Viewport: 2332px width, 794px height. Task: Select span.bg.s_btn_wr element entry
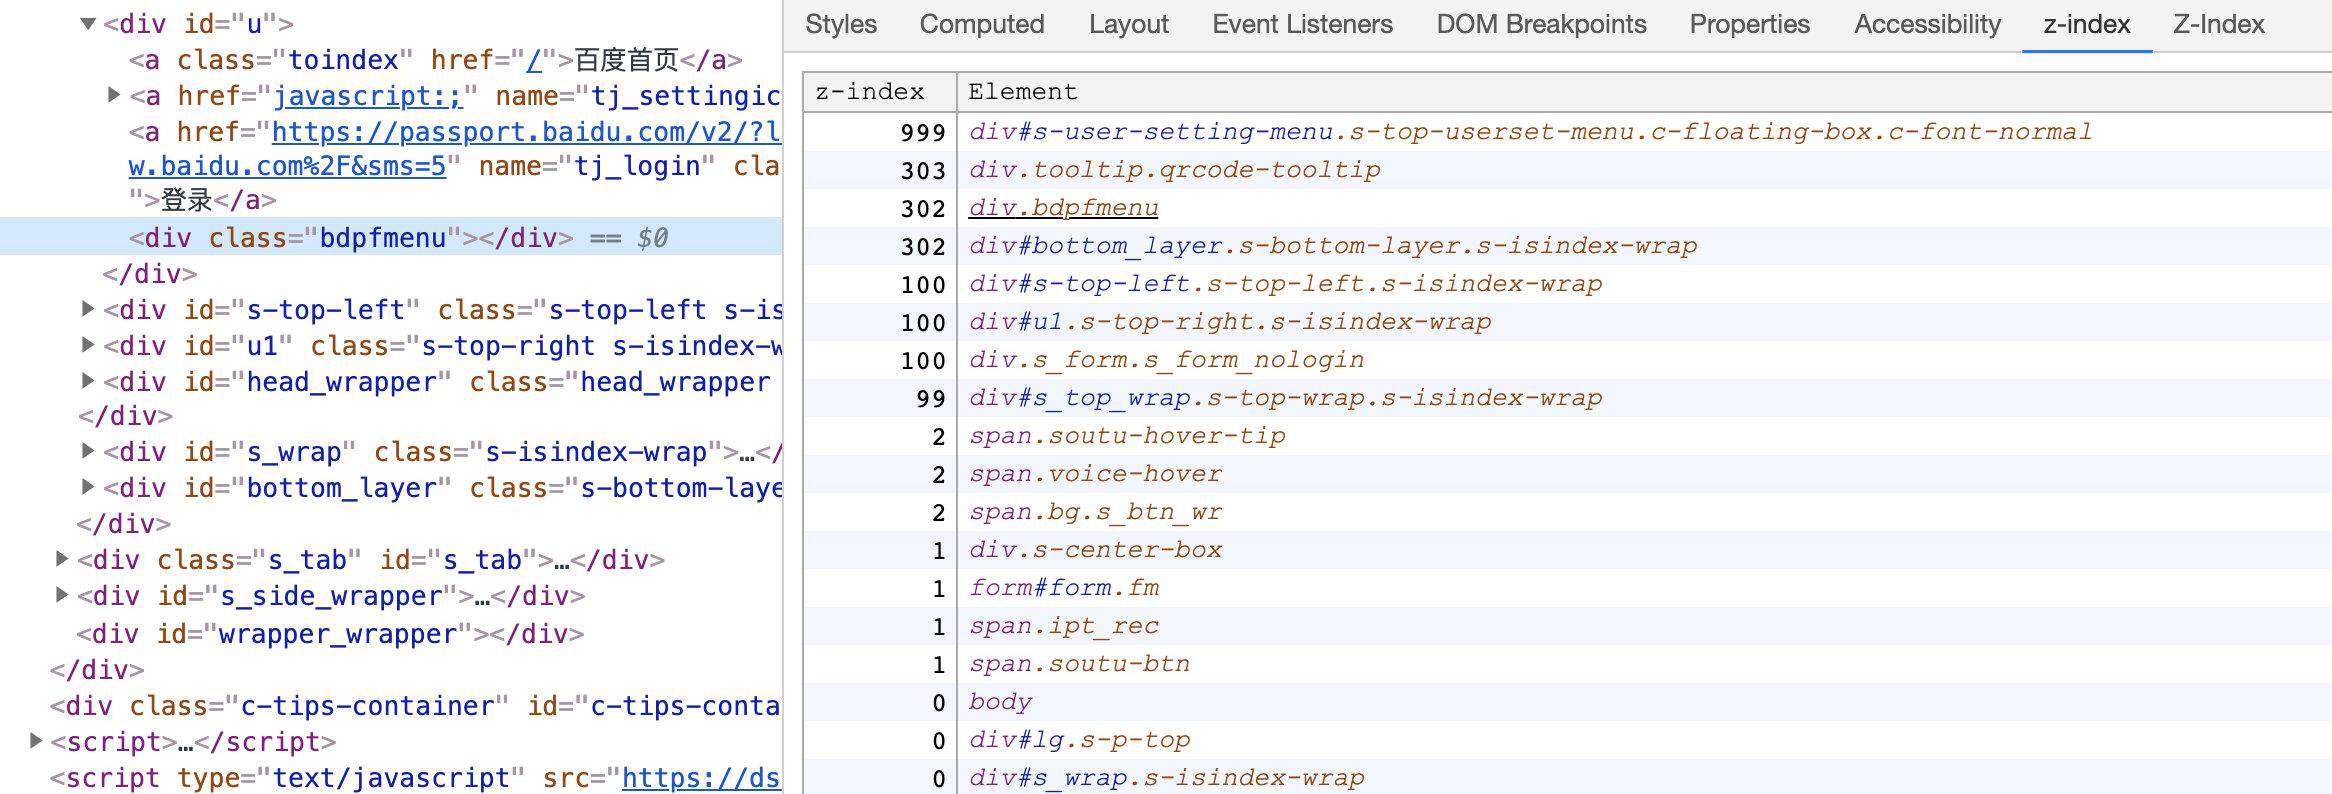[1095, 511]
